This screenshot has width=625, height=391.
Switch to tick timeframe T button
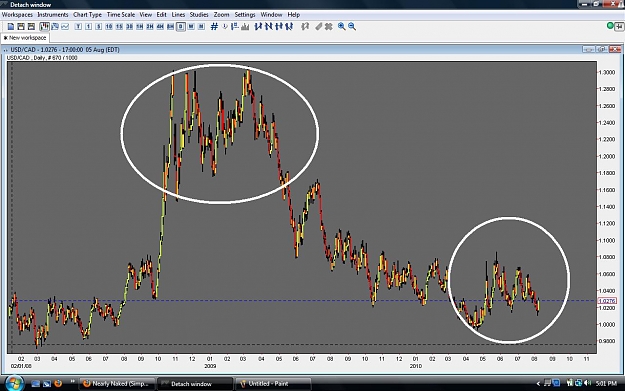click(78, 27)
